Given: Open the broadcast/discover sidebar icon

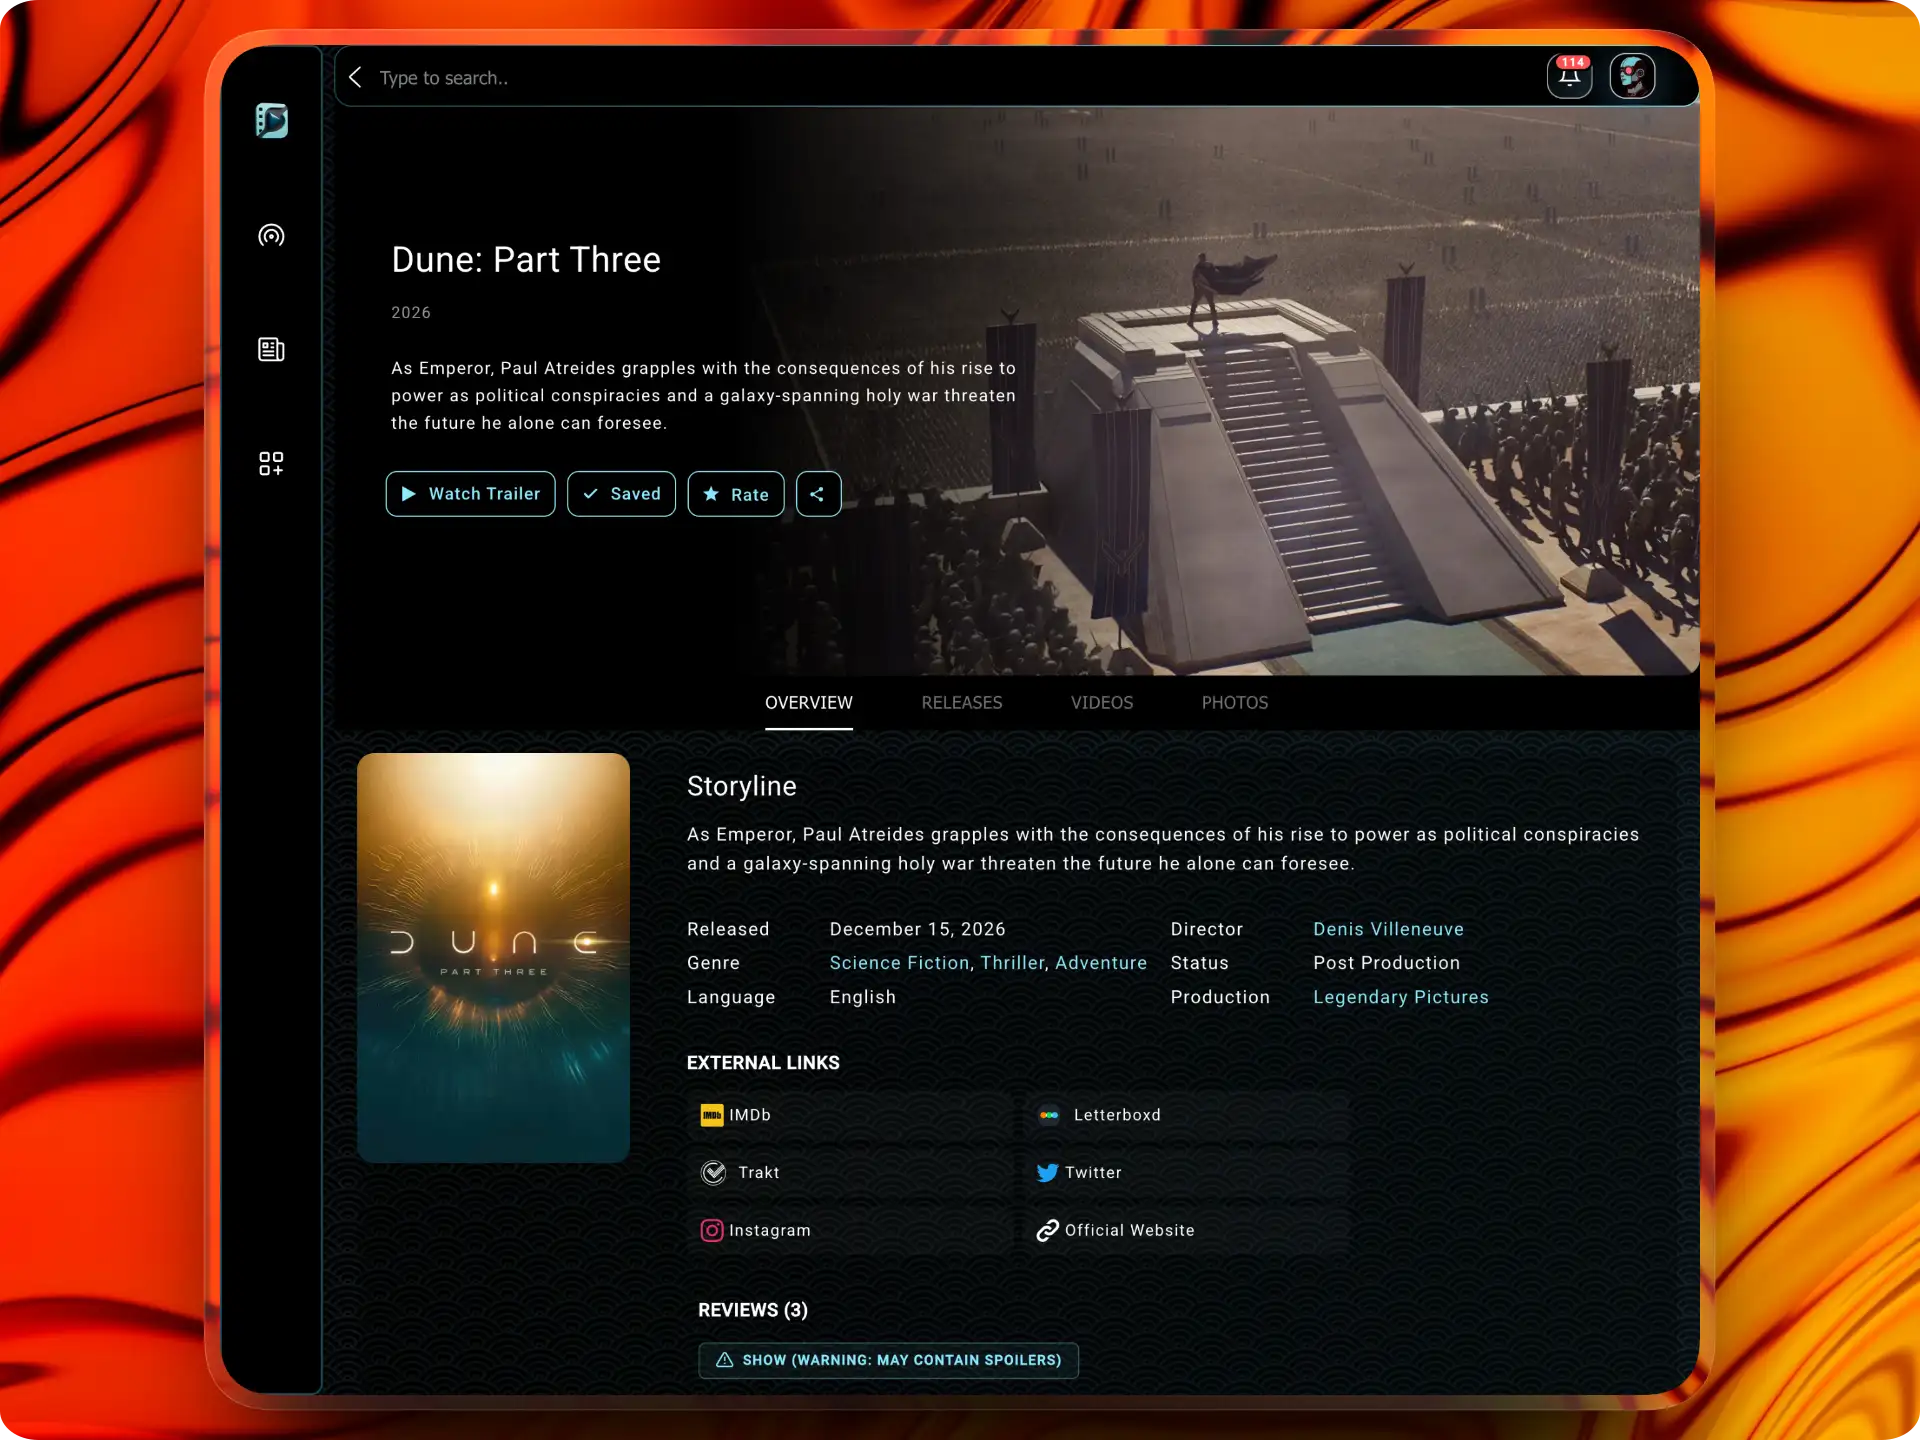Looking at the screenshot, I should click(x=271, y=236).
